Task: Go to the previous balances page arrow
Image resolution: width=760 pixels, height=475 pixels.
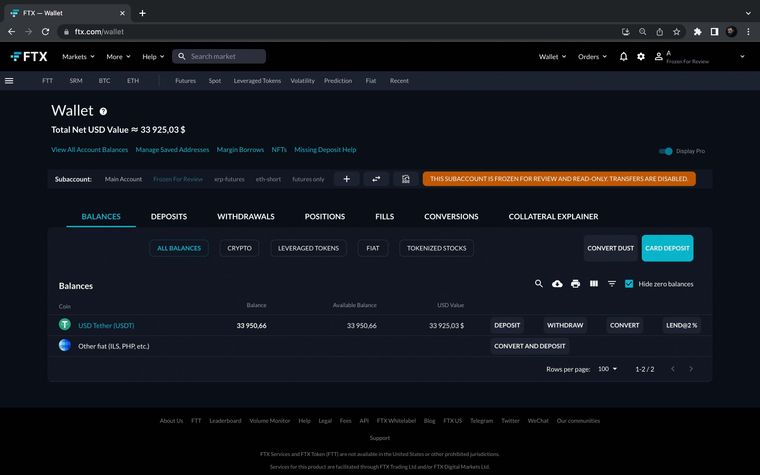Action: coord(673,369)
